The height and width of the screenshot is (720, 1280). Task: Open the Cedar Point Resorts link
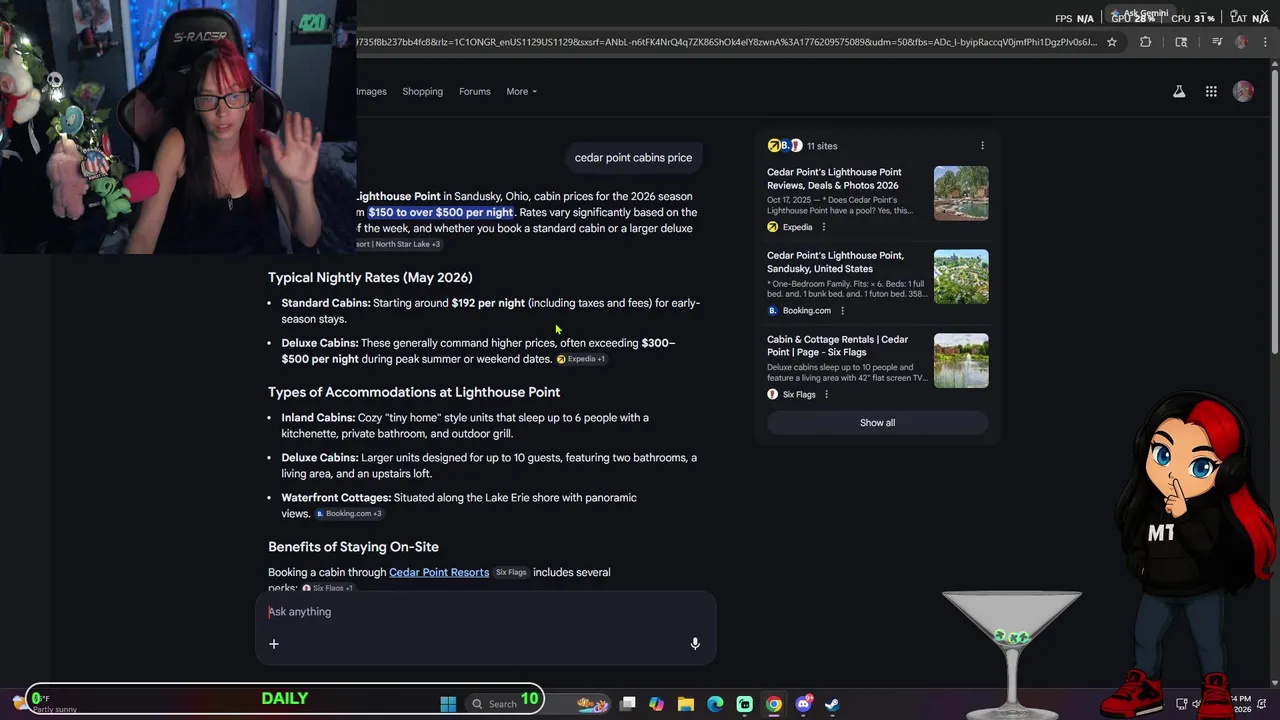(x=439, y=572)
